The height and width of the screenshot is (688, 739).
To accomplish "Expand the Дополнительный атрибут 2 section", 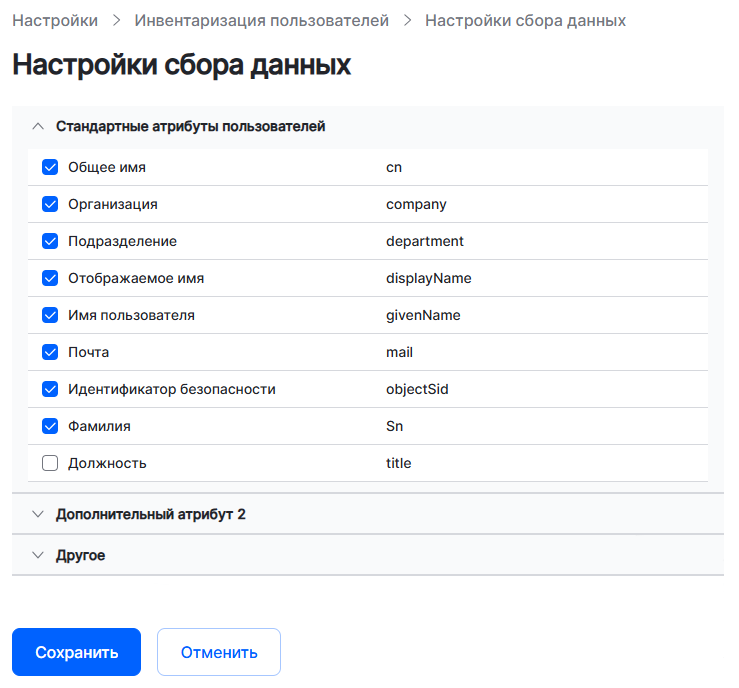I will point(38,514).
